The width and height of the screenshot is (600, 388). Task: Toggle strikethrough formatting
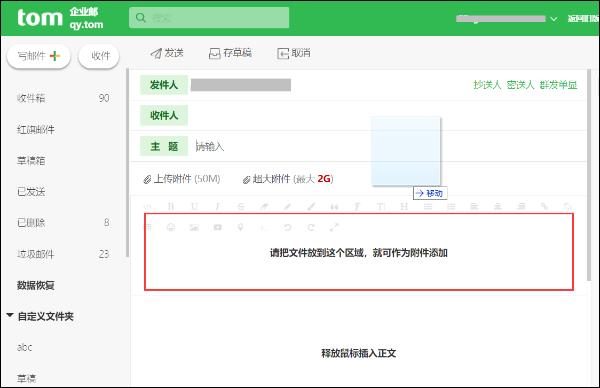tap(241, 206)
